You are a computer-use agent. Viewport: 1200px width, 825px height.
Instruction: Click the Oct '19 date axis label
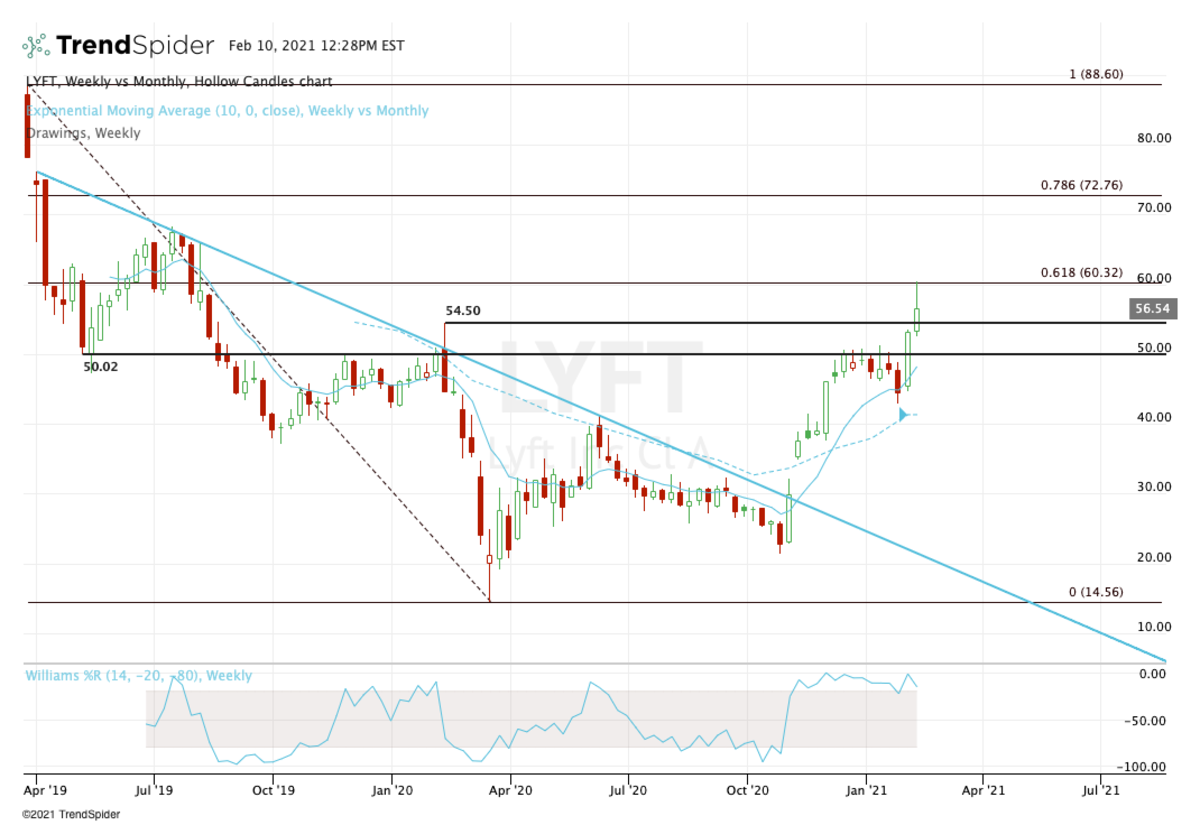(273, 789)
